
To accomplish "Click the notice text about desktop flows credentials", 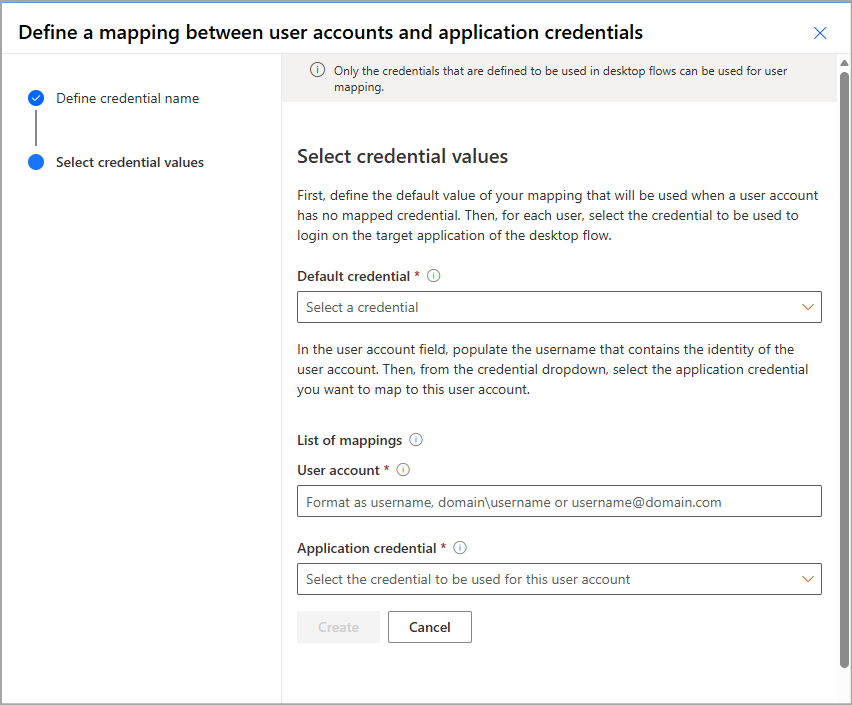I will pyautogui.click(x=560, y=79).
